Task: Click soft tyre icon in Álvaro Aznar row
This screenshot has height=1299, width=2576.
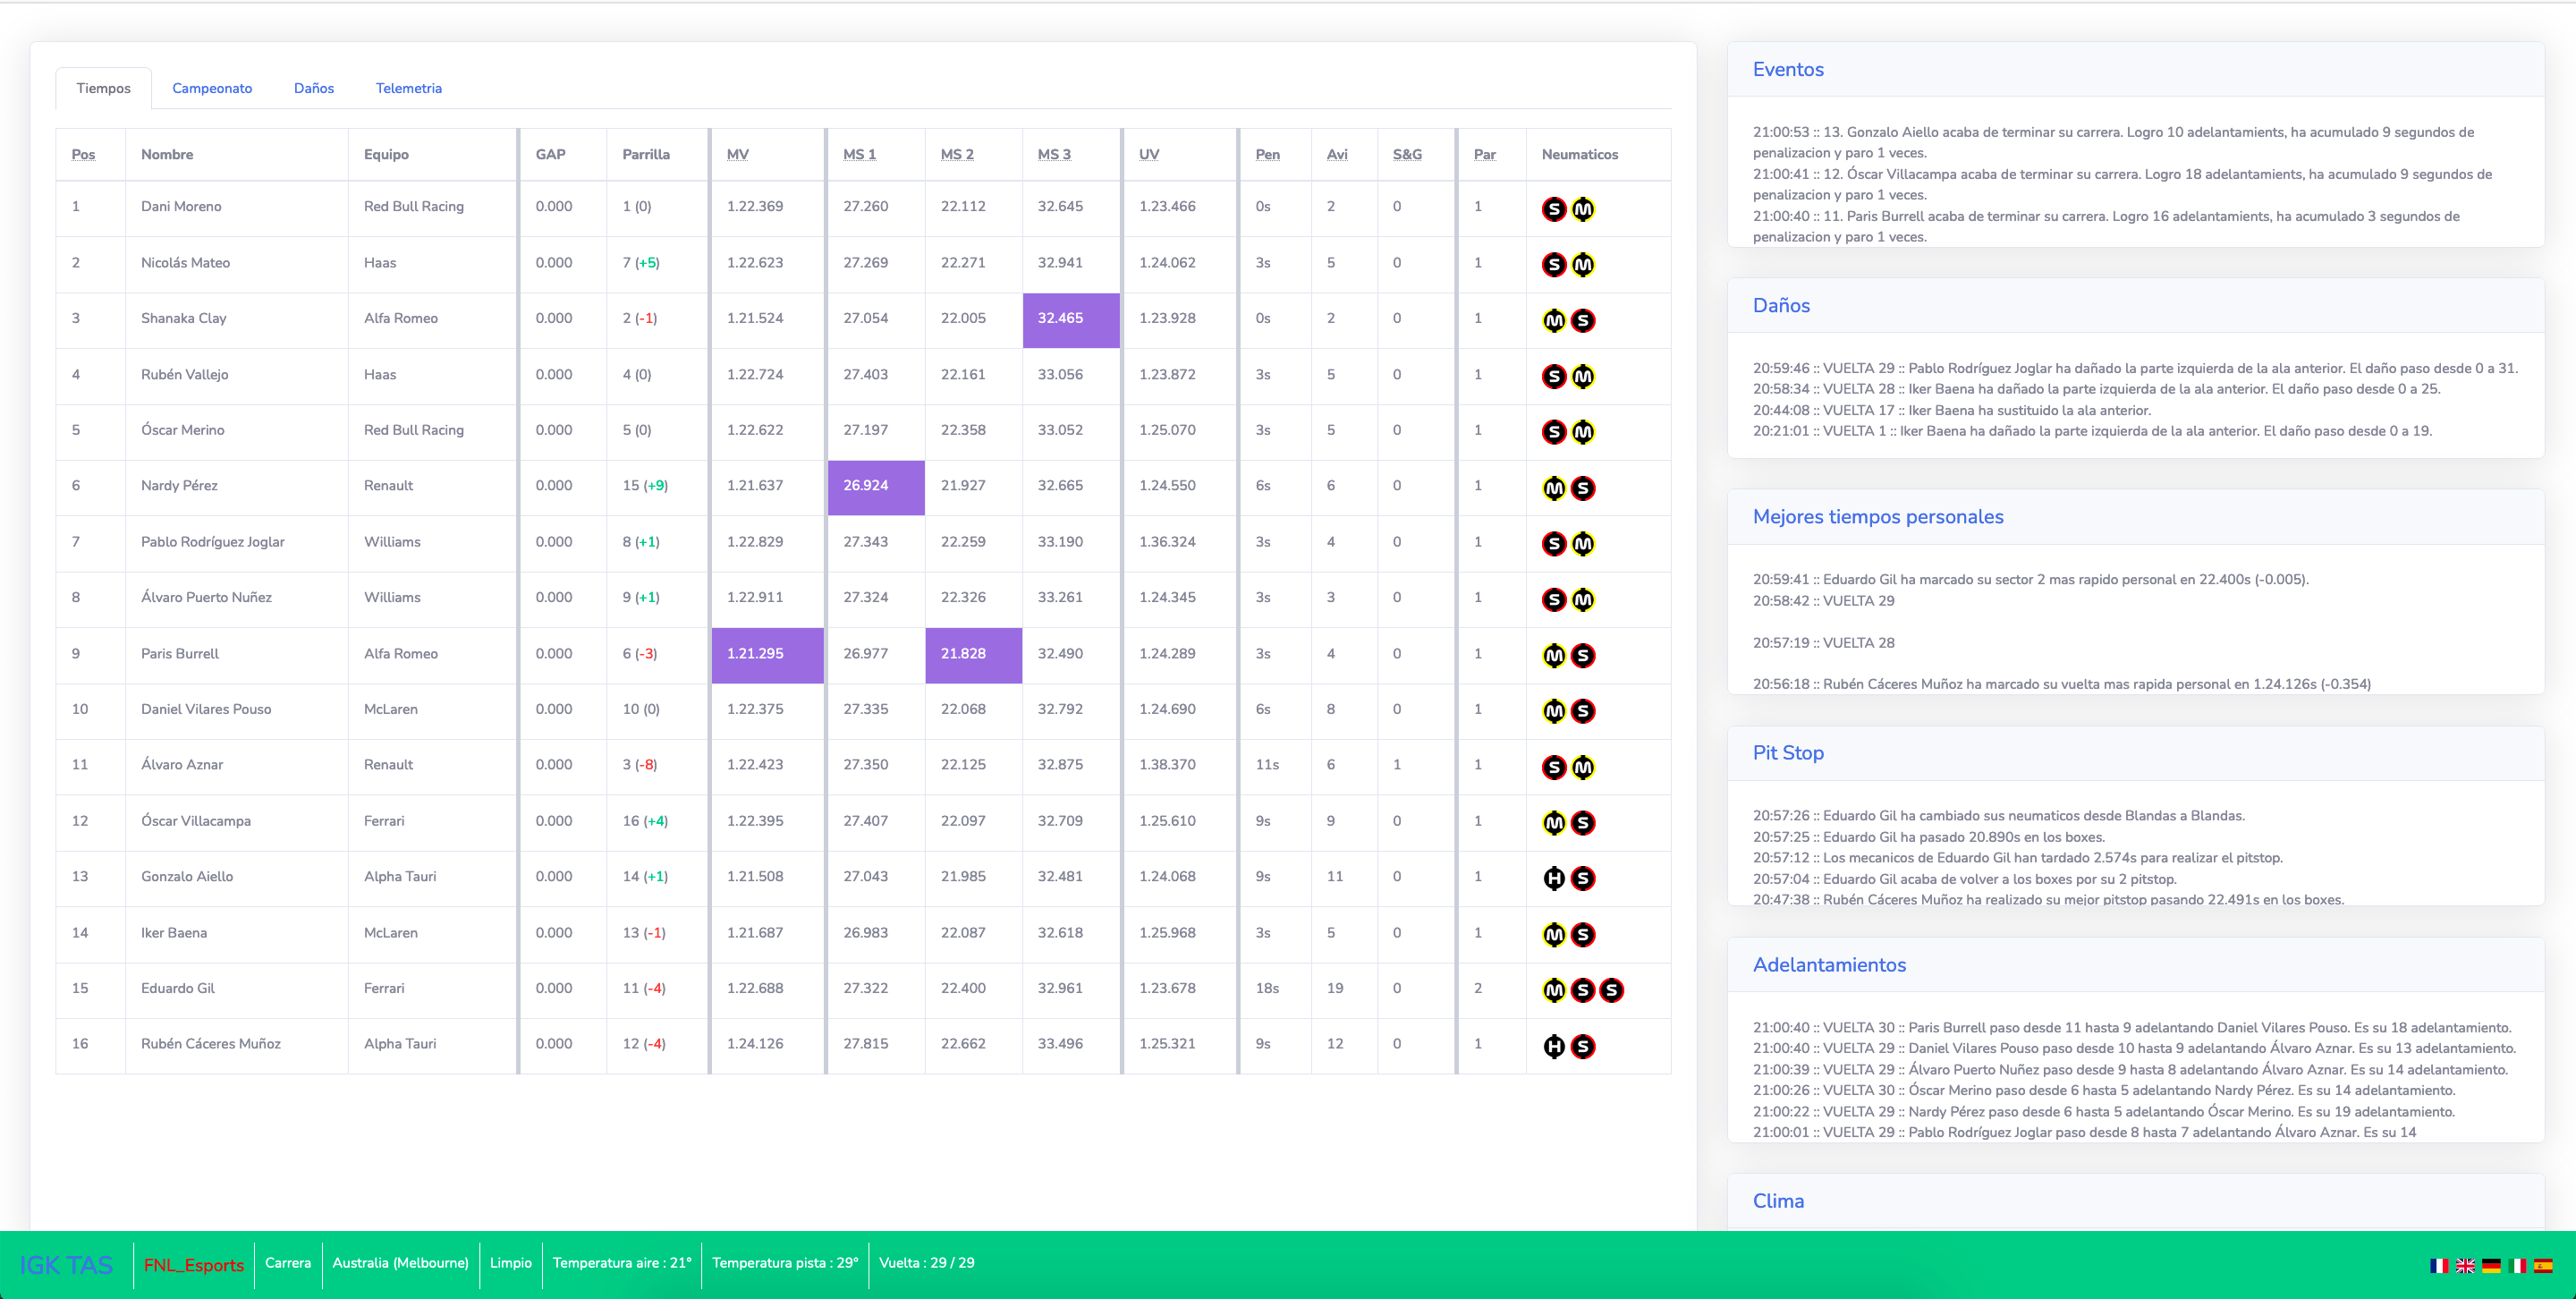Action: [1554, 767]
